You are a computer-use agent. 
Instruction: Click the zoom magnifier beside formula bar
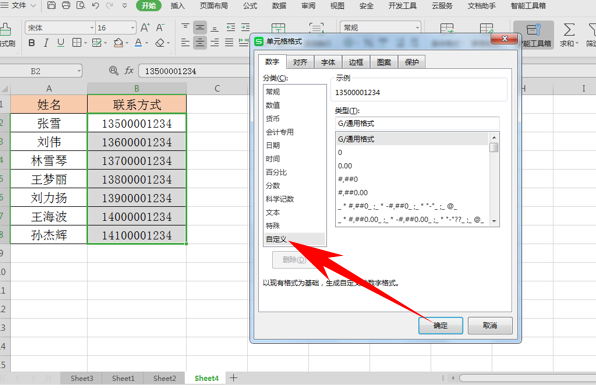point(113,70)
